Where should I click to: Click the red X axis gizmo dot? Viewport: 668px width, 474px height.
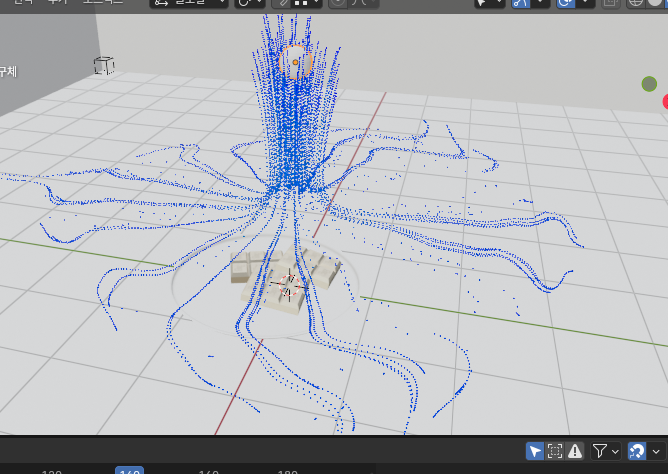(x=664, y=101)
